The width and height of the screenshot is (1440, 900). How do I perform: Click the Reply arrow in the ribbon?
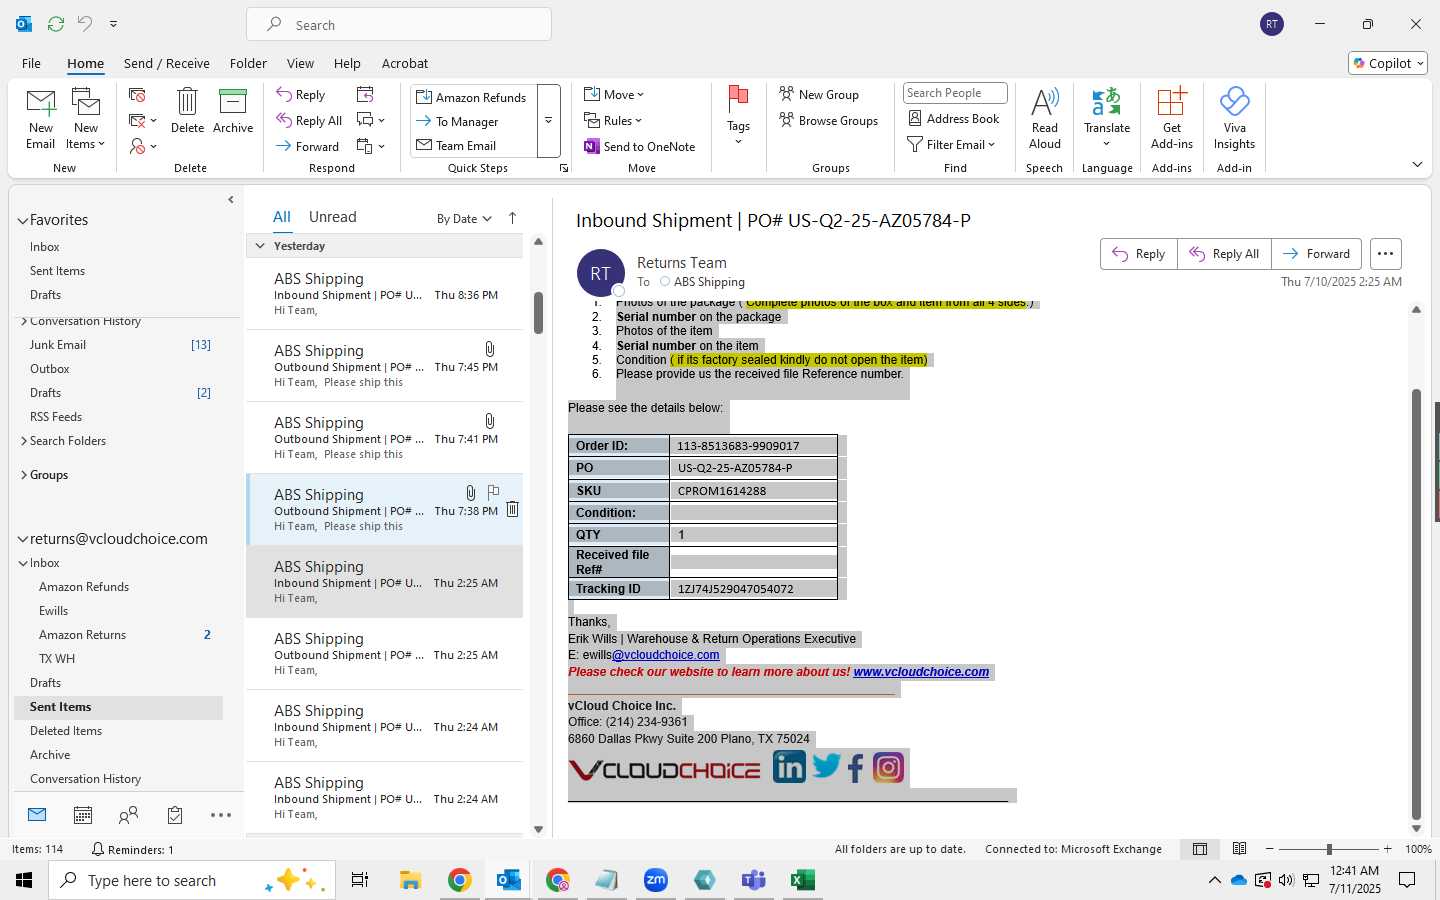[301, 95]
